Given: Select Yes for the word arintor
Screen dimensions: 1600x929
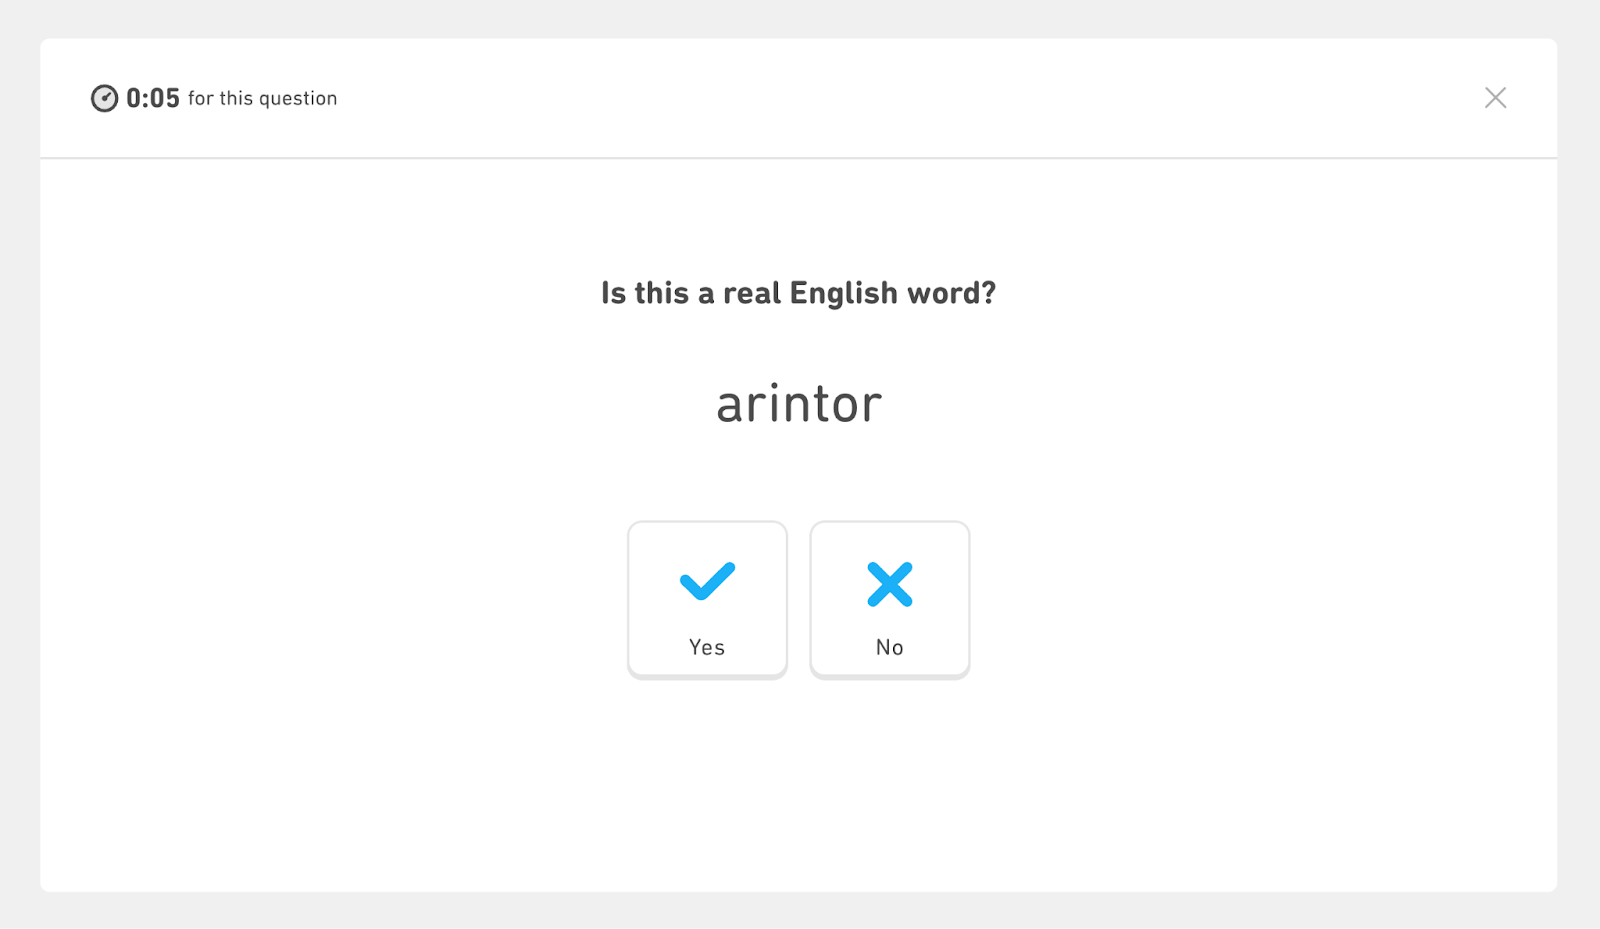Looking at the screenshot, I should pyautogui.click(x=707, y=599).
